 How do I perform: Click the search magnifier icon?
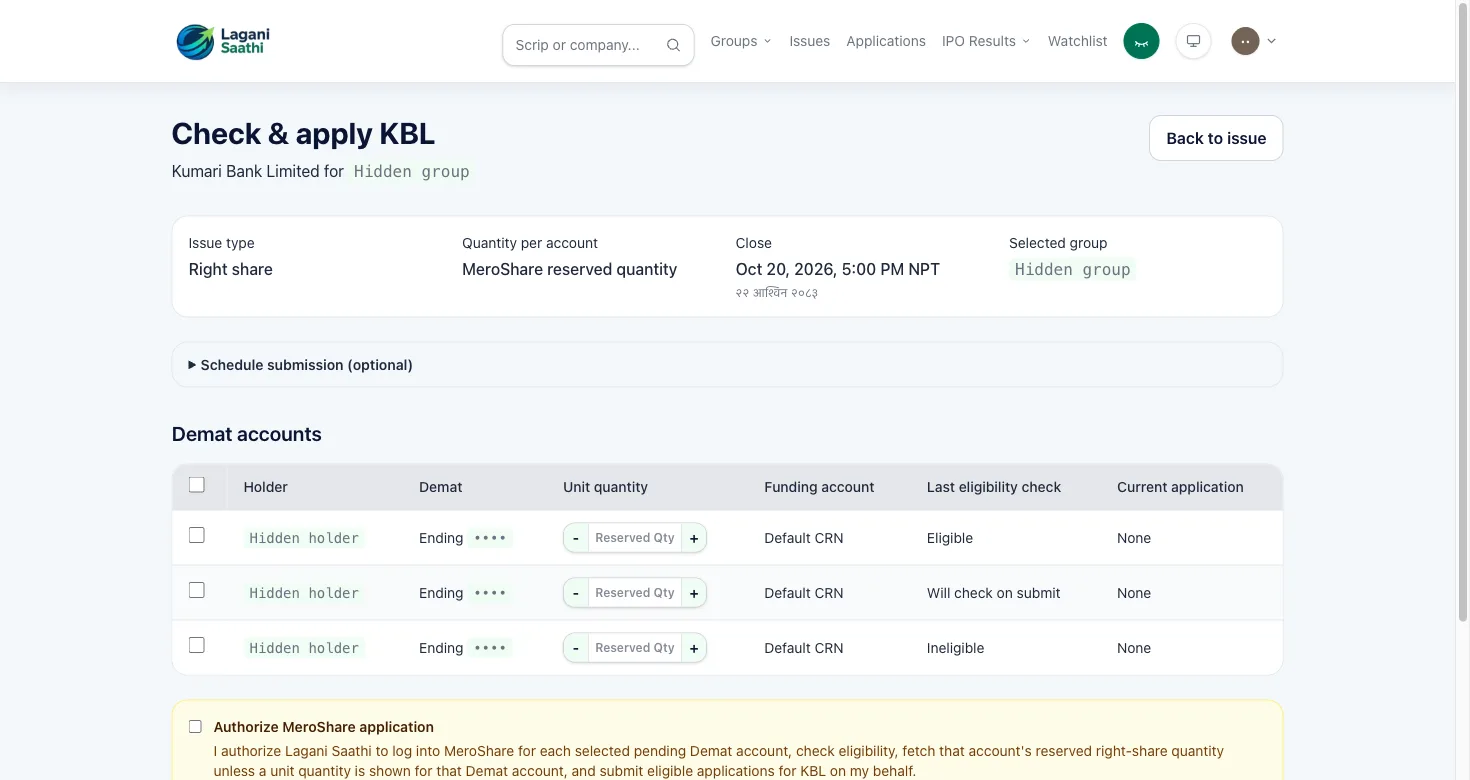673,45
